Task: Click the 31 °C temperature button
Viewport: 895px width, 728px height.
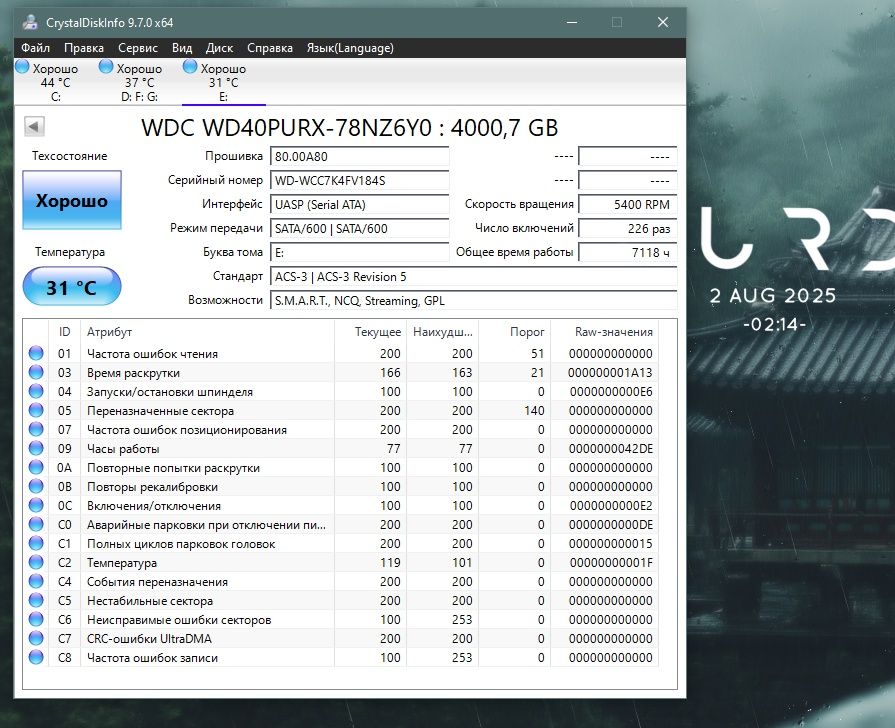Action: tap(72, 287)
